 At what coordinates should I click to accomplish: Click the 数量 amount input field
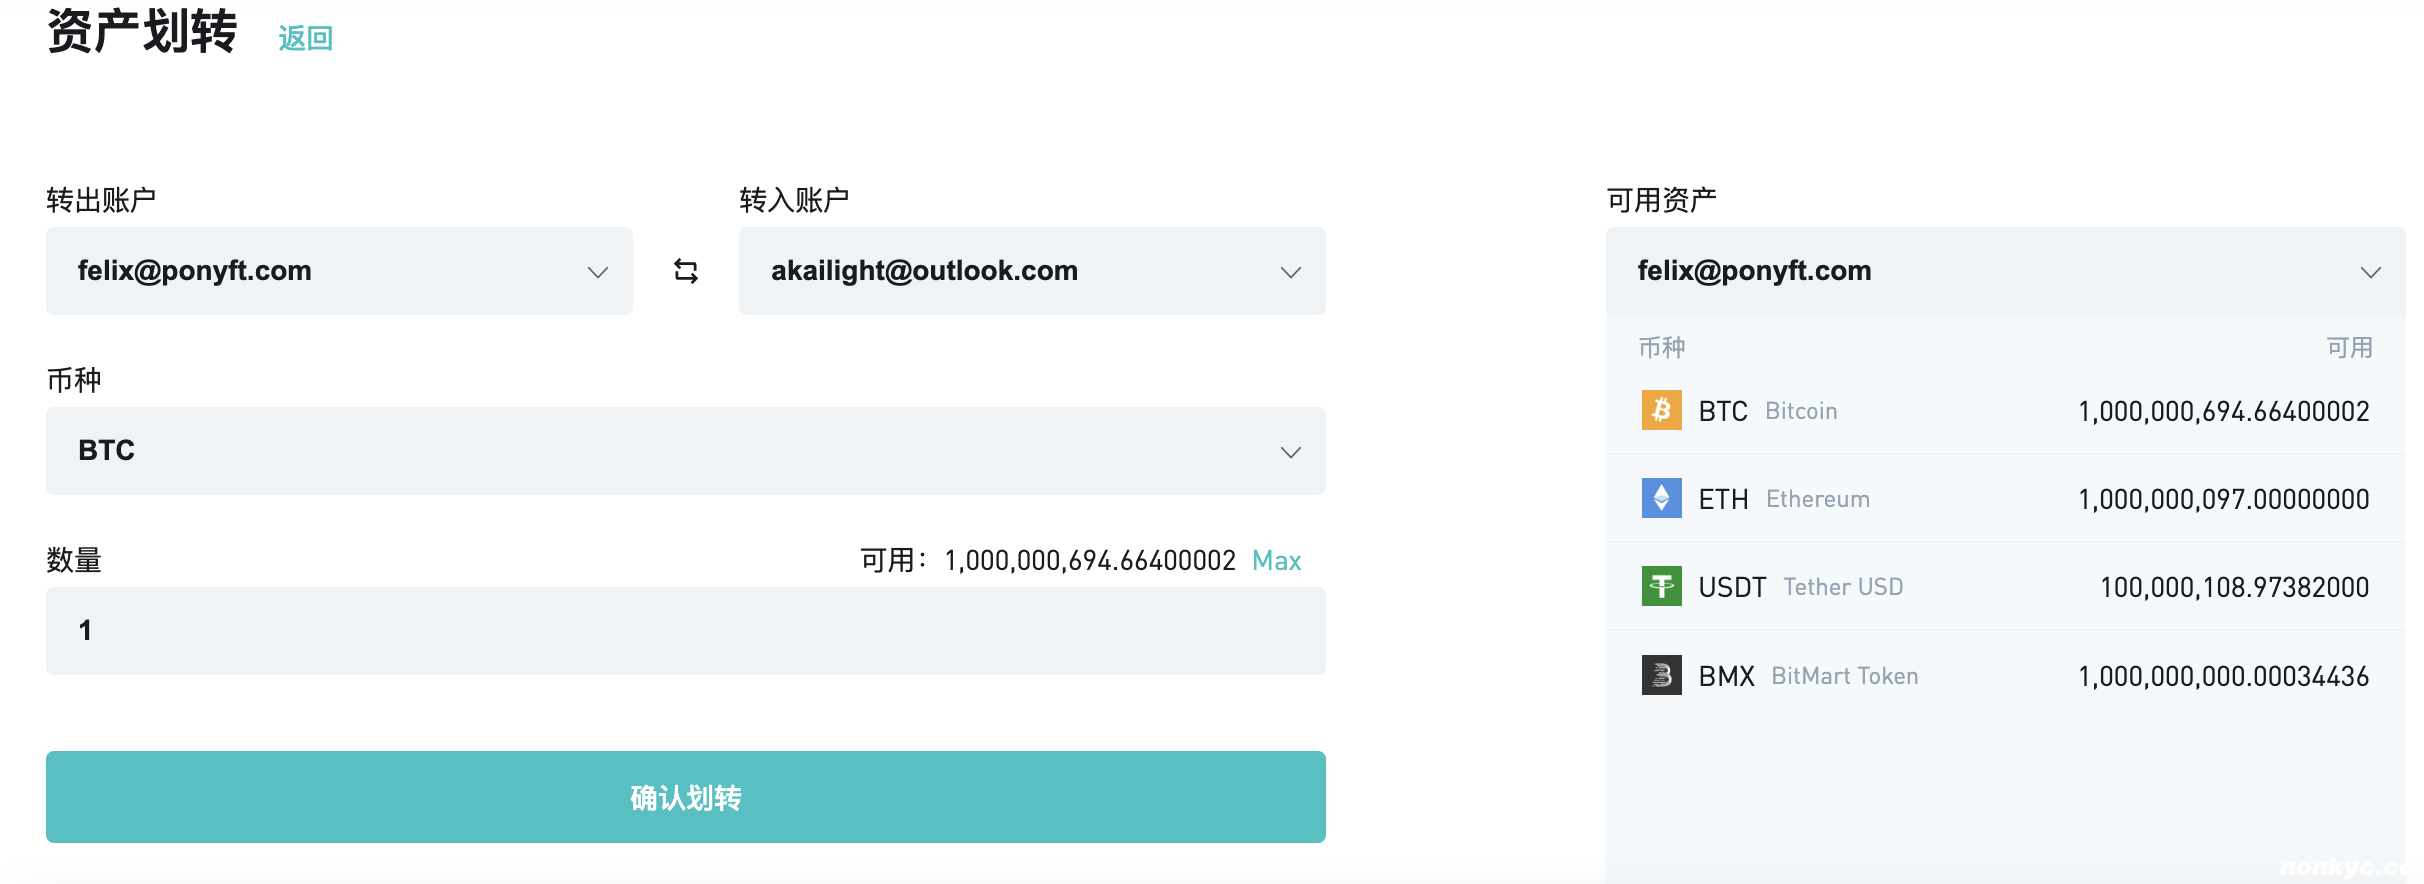685,631
